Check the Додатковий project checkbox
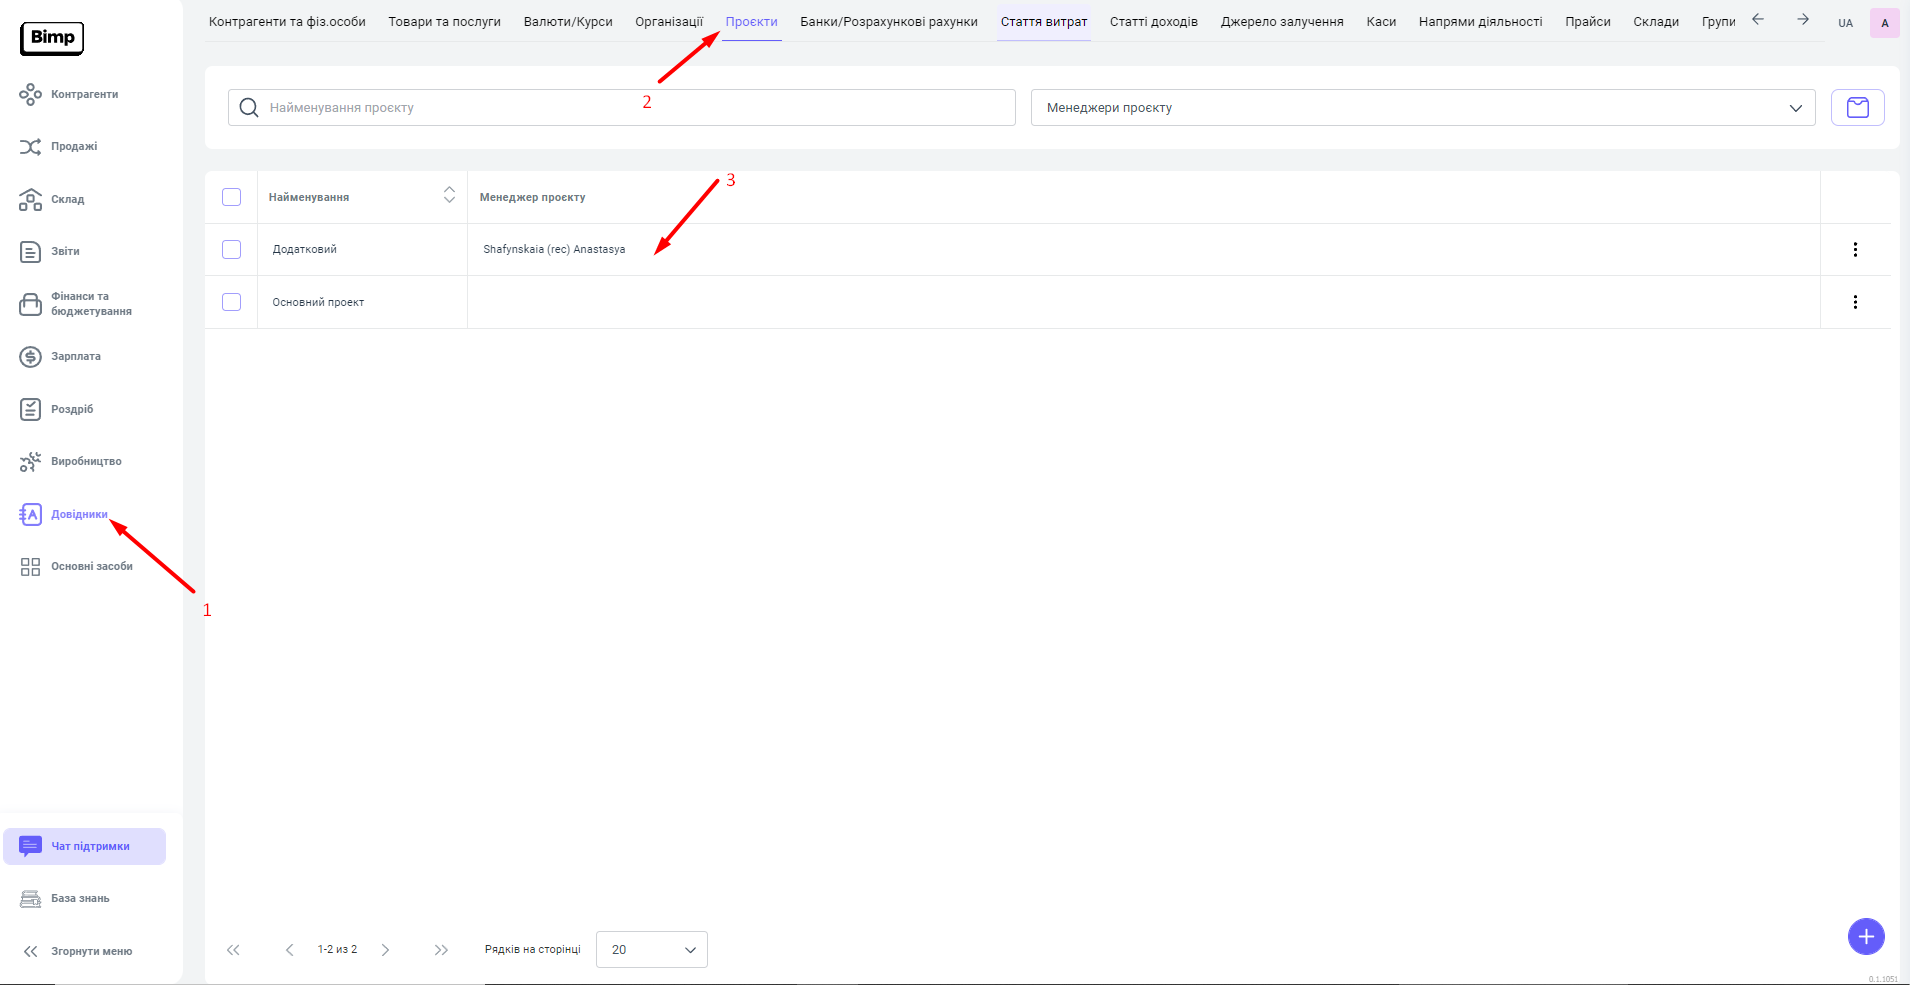The width and height of the screenshot is (1910, 985). click(x=231, y=250)
